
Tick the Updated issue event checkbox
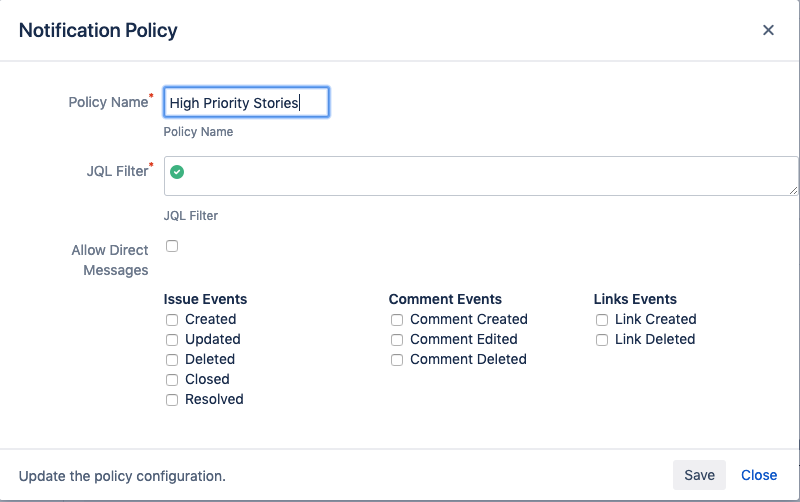[172, 340]
